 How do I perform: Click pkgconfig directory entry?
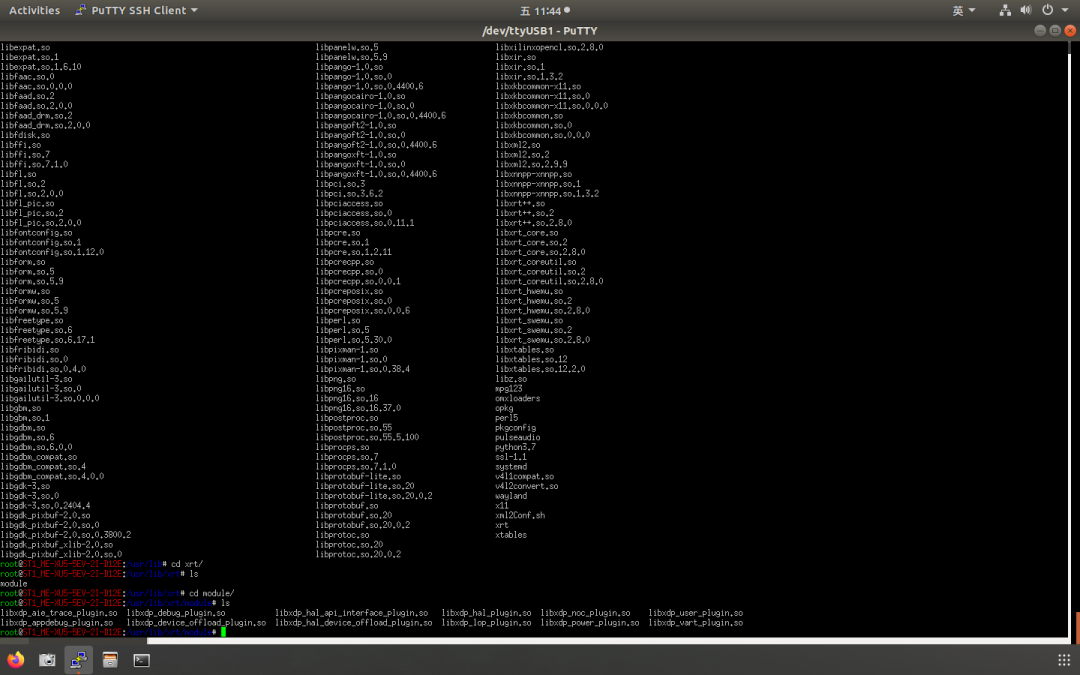[x=516, y=428]
